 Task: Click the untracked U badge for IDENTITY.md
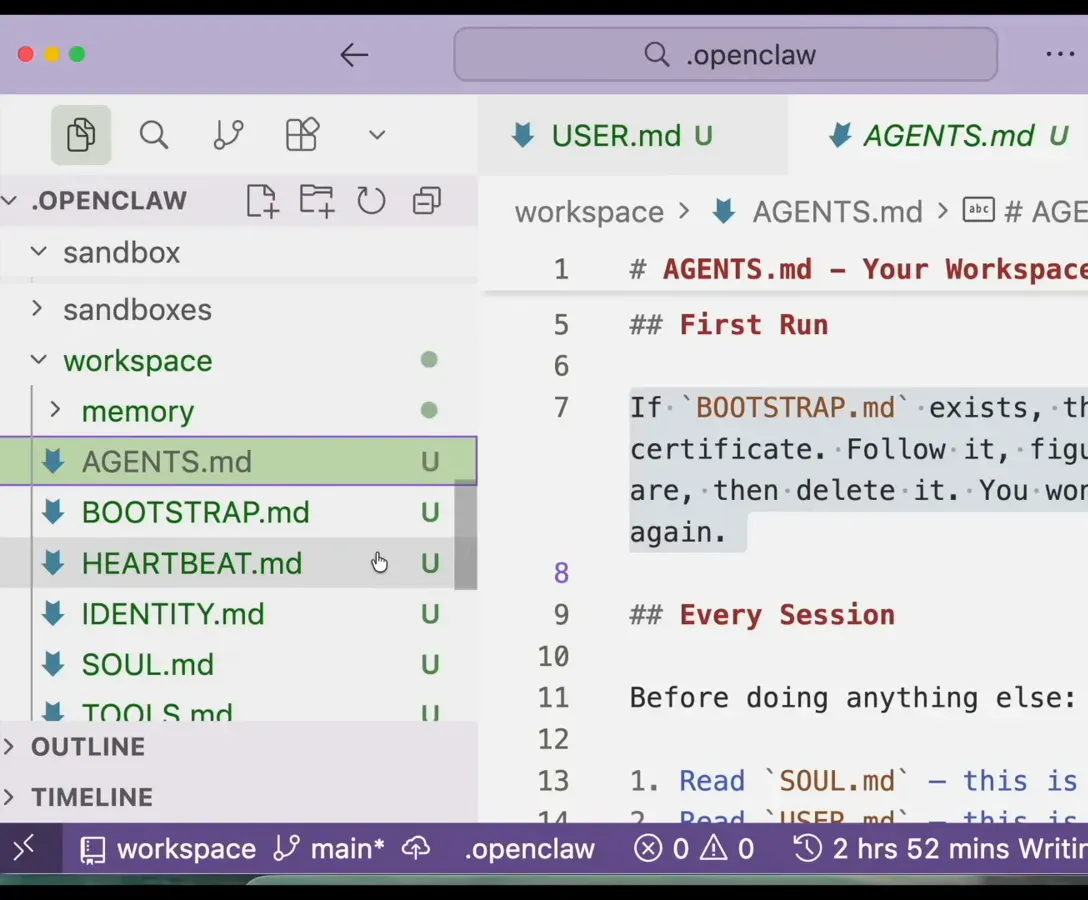click(x=430, y=614)
